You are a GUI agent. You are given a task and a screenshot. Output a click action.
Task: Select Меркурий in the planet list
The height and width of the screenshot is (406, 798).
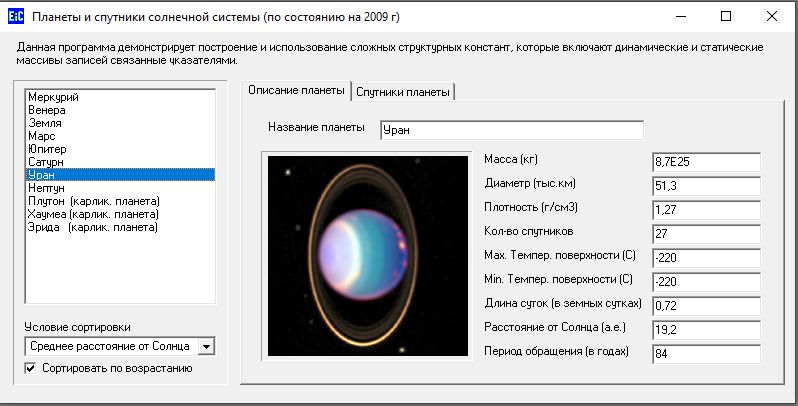pos(54,97)
